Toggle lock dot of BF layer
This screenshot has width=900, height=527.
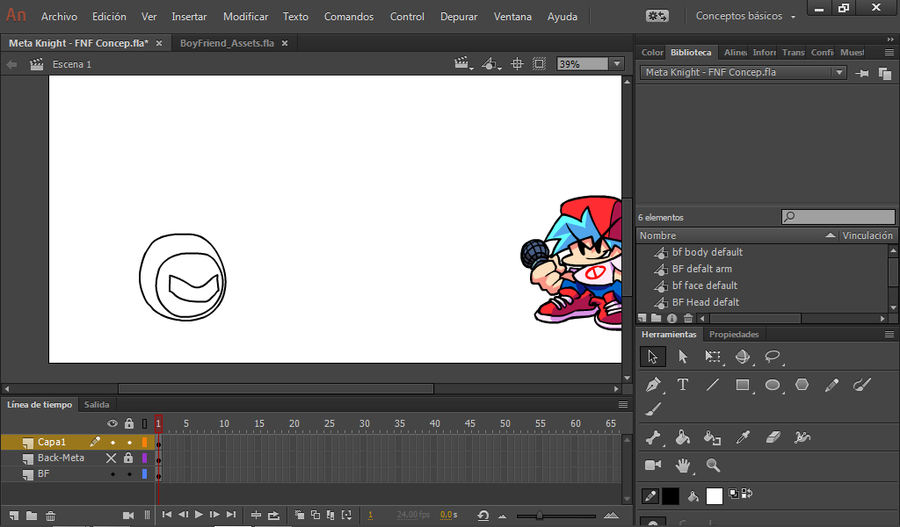click(x=129, y=474)
